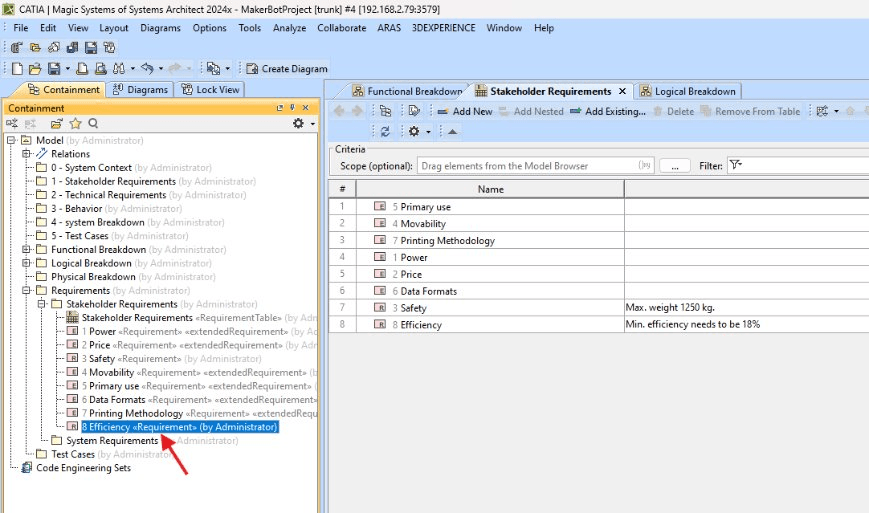Open the save options dropdown arrow

(x=68, y=69)
